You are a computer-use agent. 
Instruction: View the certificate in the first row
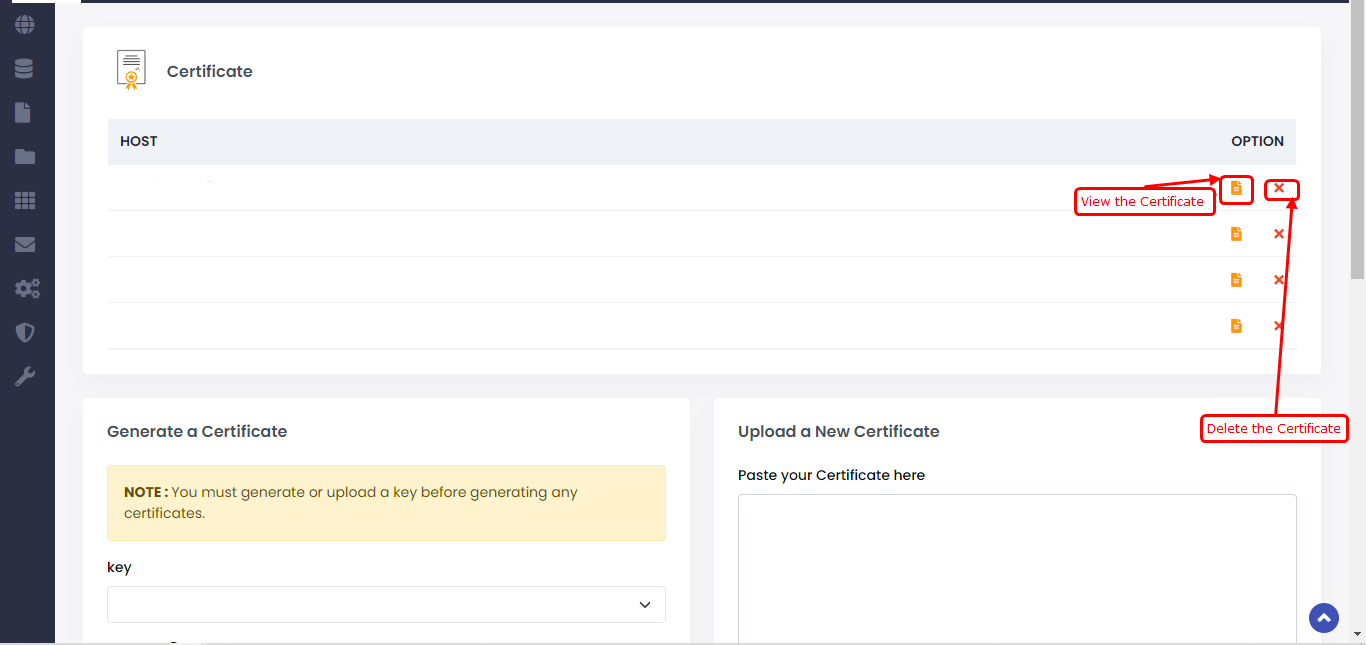pyautogui.click(x=1236, y=188)
